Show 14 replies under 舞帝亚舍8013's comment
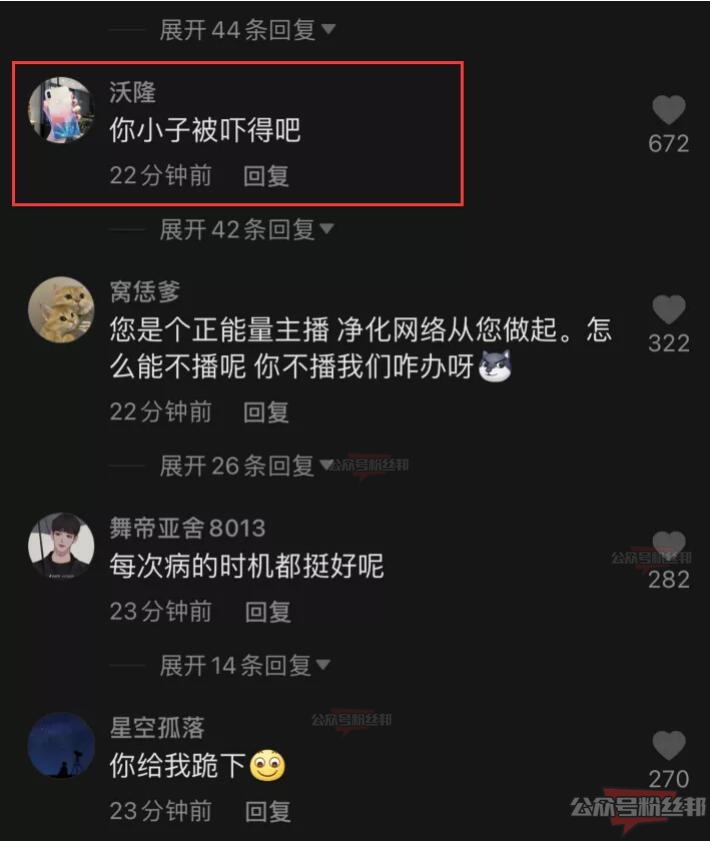This screenshot has height=841, width=710. (x=245, y=666)
